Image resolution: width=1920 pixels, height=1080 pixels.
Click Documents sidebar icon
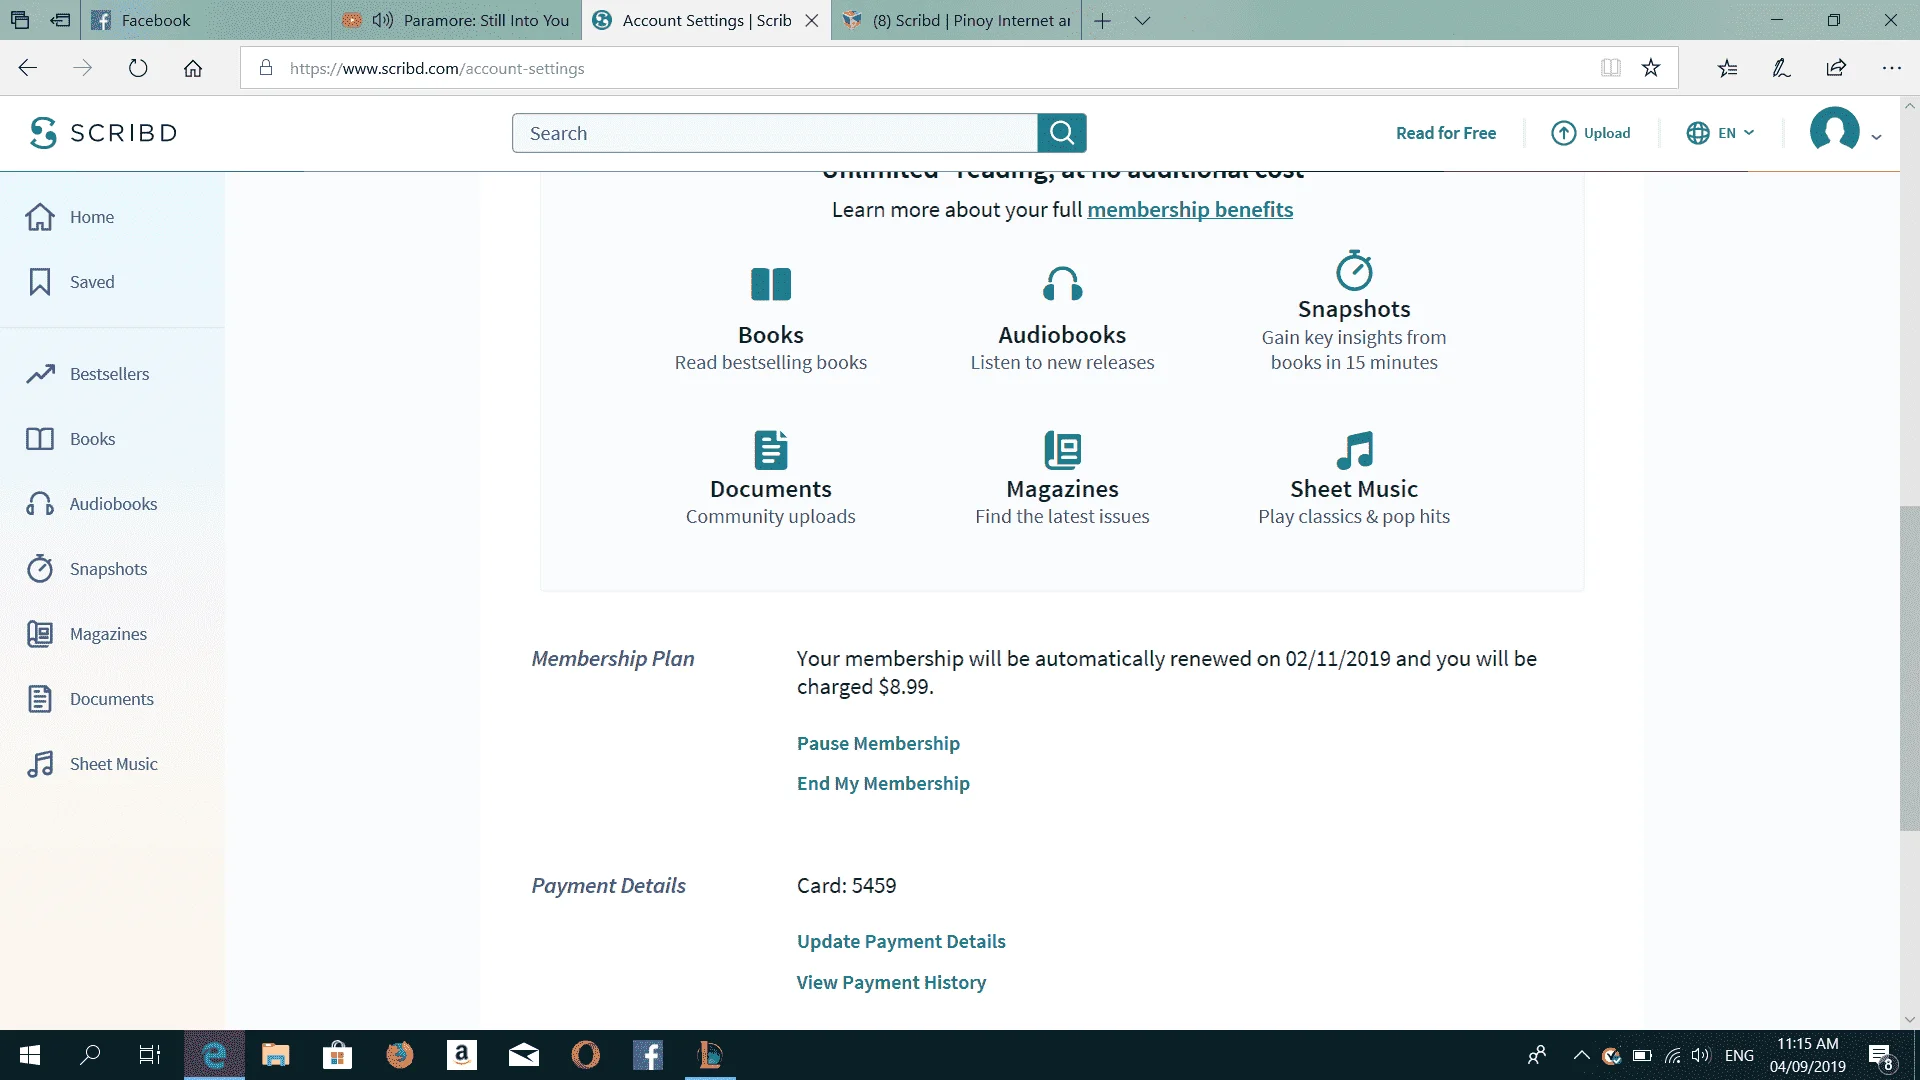click(x=40, y=699)
